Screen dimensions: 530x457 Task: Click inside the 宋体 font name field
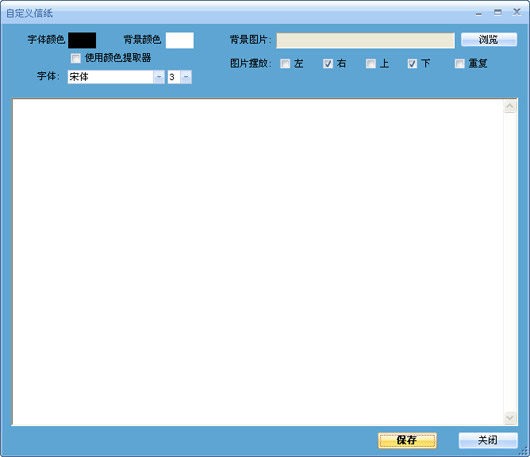point(111,77)
